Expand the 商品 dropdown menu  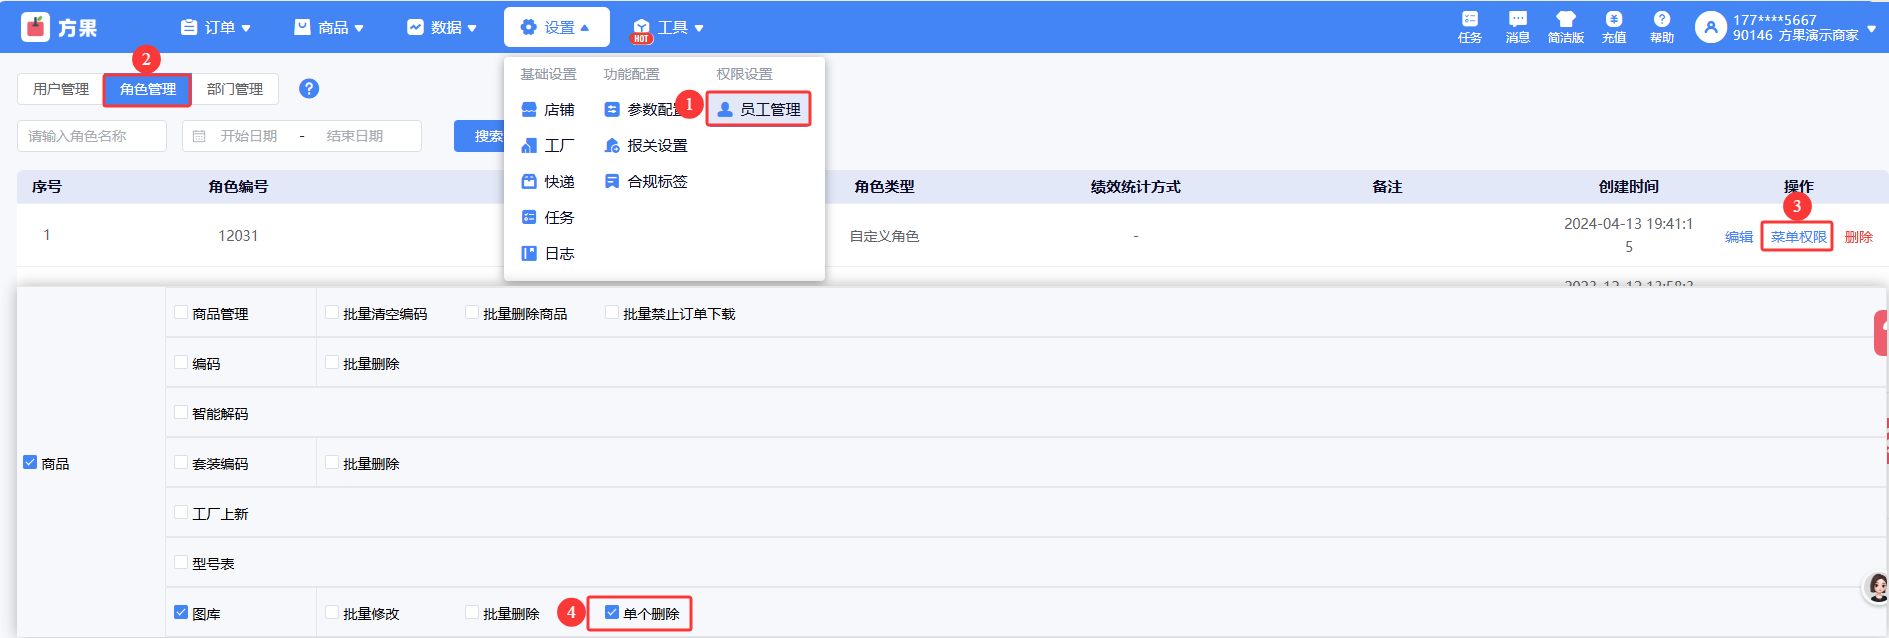pos(329,27)
